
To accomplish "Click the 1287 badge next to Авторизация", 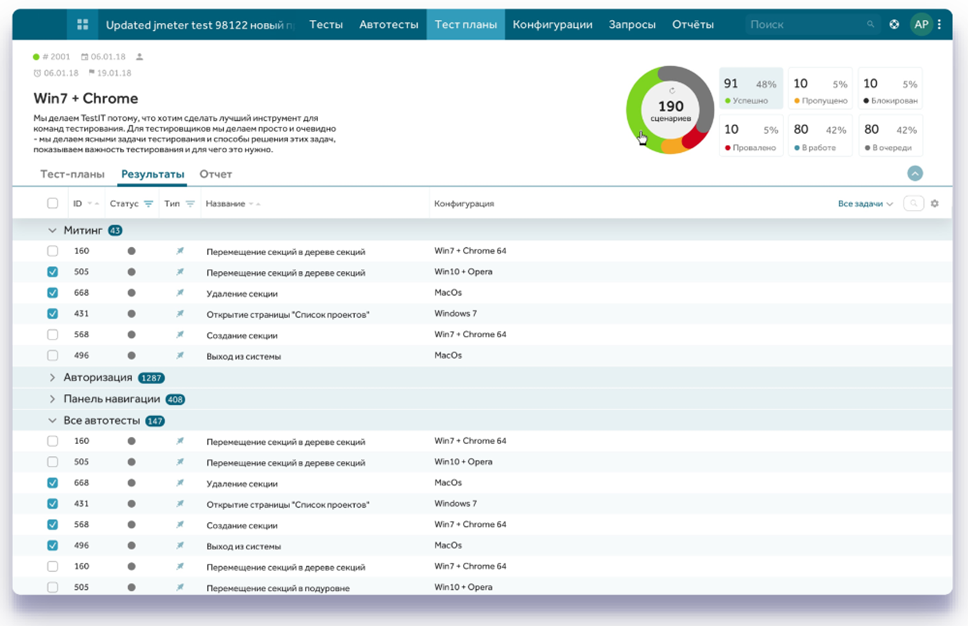I will point(151,378).
